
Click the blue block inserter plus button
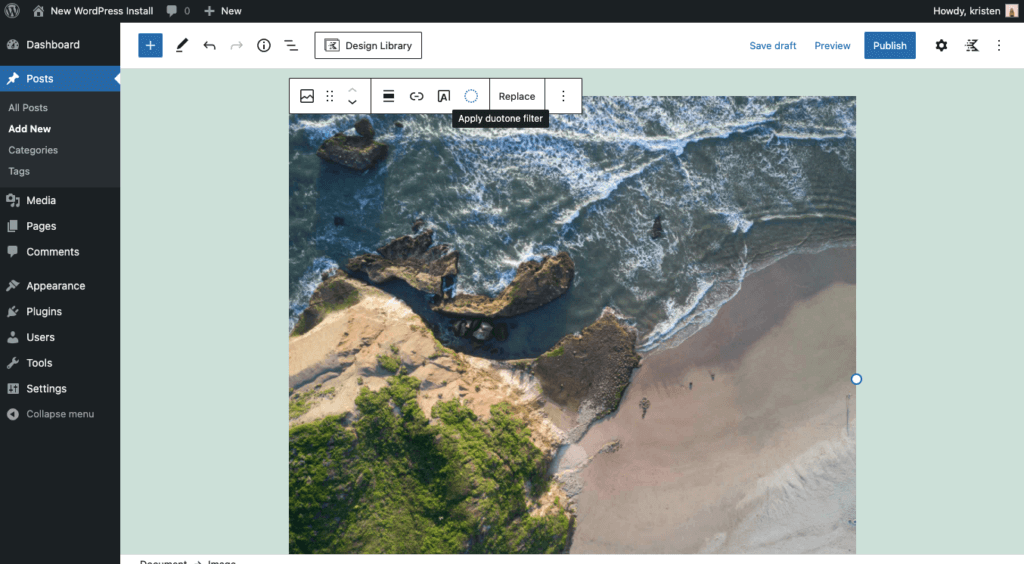[x=150, y=45]
